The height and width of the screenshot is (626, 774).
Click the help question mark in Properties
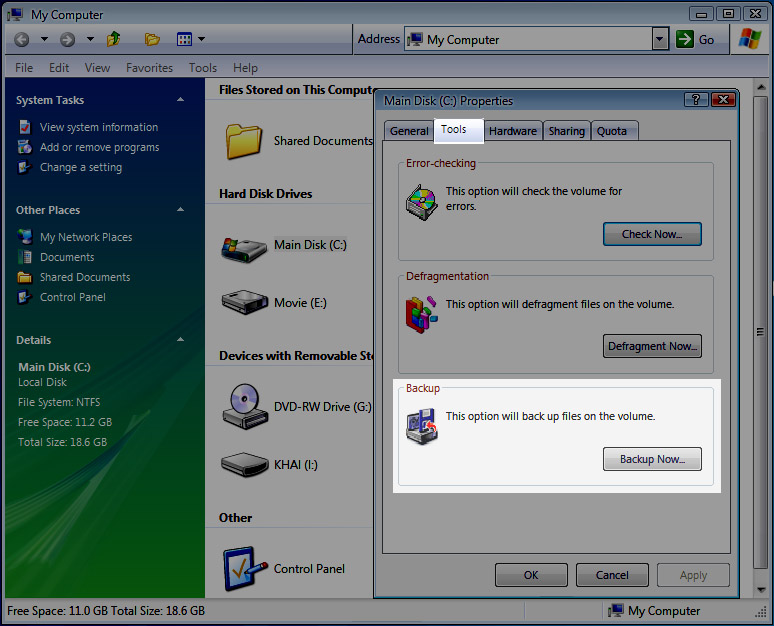tap(696, 100)
